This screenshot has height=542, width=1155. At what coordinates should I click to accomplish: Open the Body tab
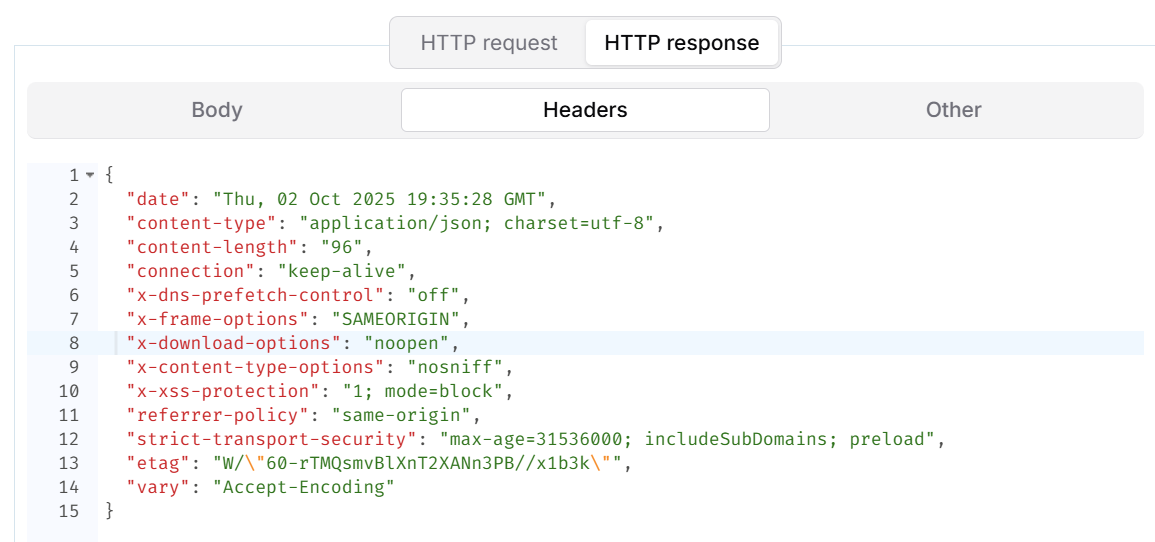217,110
